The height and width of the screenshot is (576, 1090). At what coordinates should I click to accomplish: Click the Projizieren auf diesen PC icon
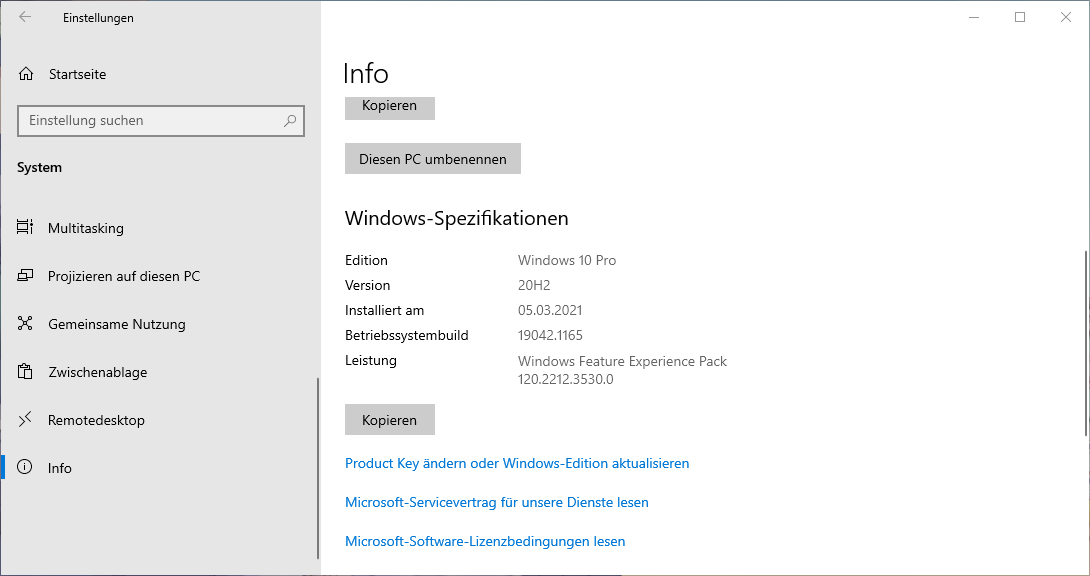coord(26,276)
